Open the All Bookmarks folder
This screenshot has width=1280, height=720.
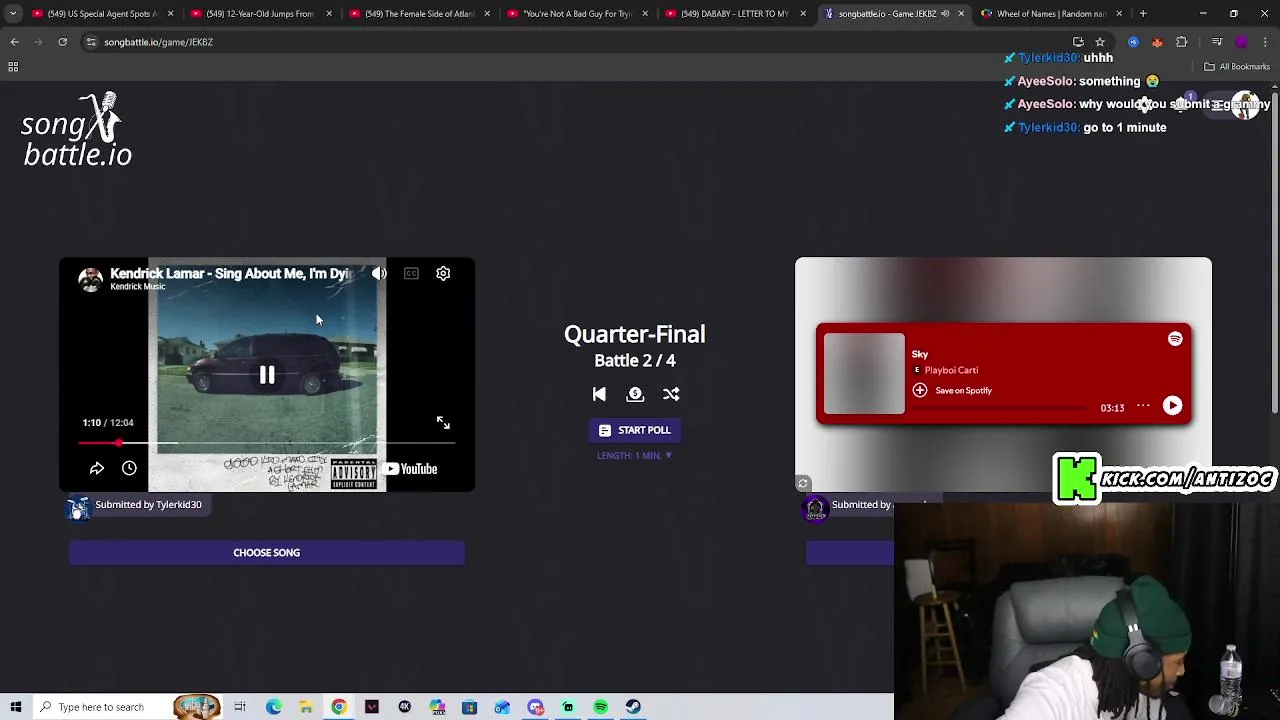(x=1237, y=67)
